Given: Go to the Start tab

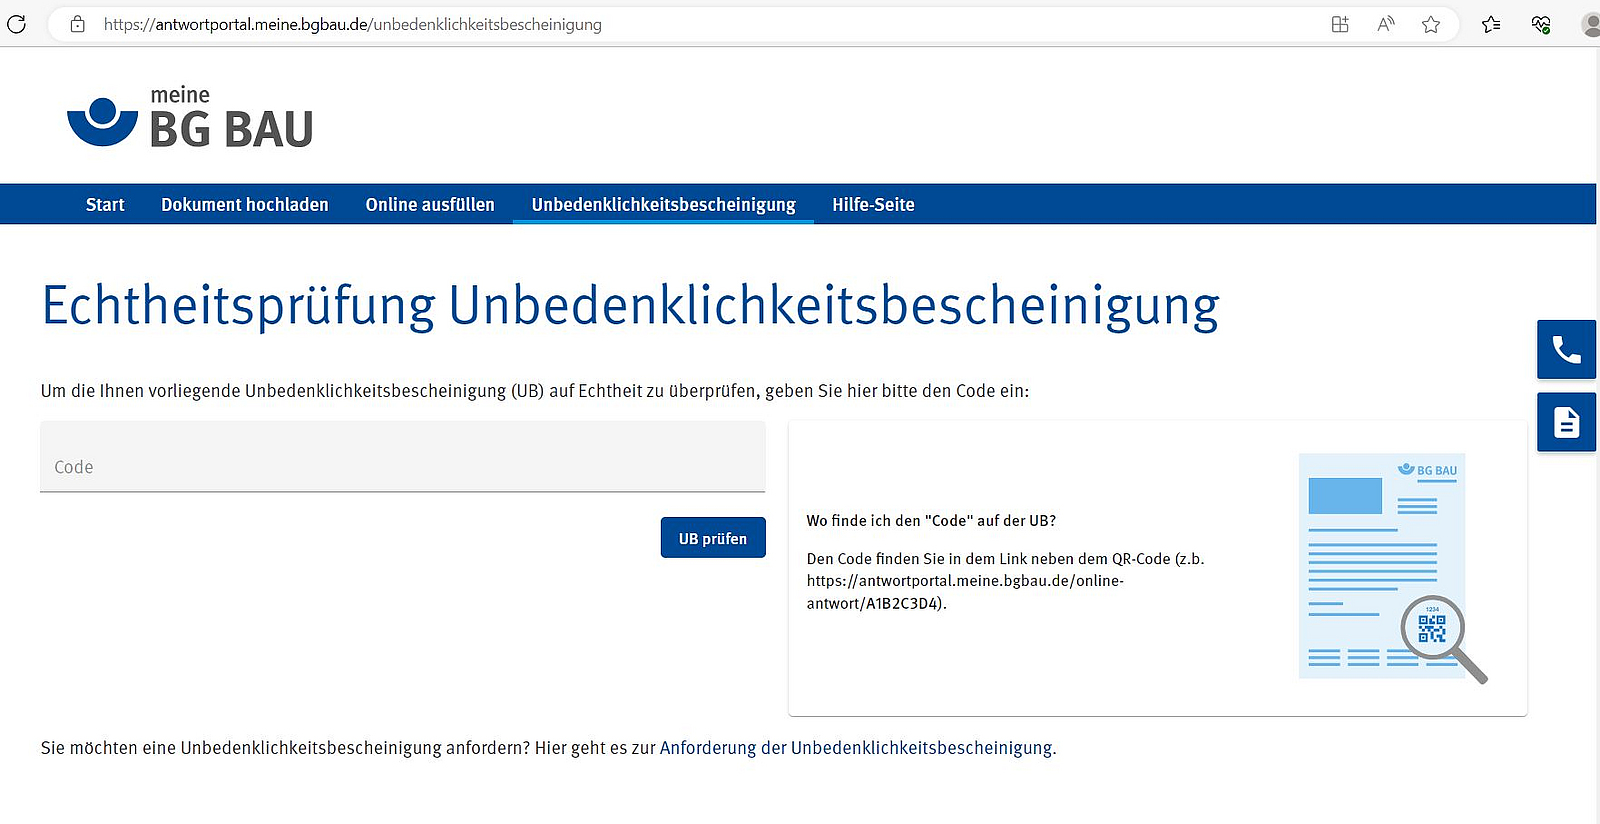Looking at the screenshot, I should (x=105, y=205).
